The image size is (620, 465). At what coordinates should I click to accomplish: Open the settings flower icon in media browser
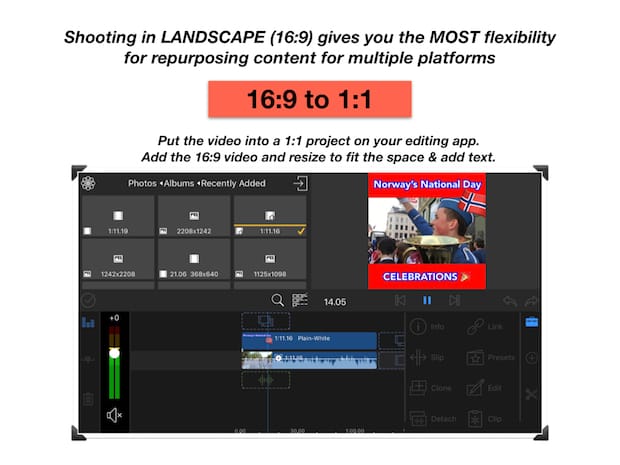click(x=88, y=183)
